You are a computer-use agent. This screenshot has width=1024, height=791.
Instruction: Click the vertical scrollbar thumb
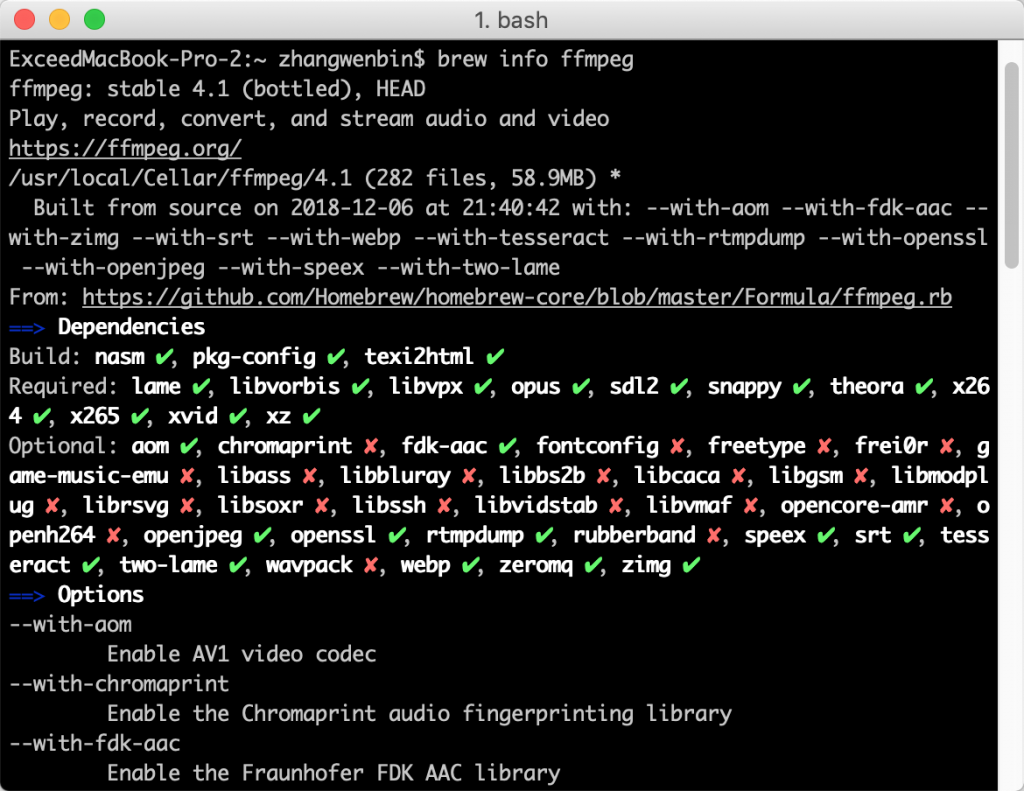(1012, 165)
